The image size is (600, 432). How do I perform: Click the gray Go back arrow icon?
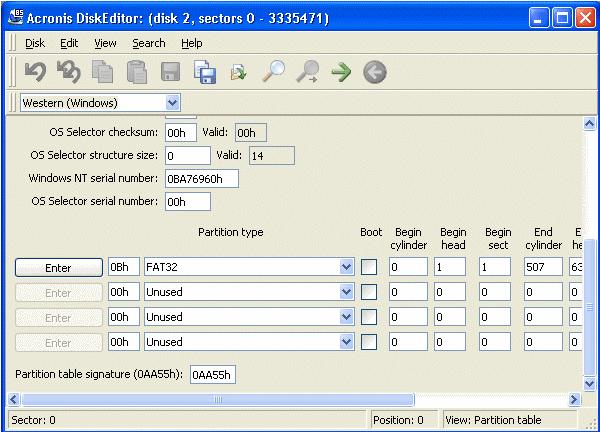[x=375, y=72]
